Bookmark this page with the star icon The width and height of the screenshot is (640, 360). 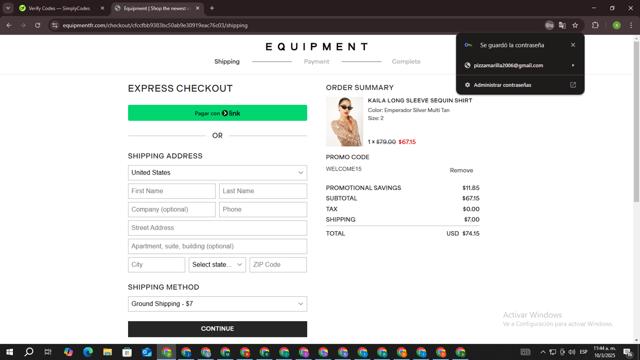[x=575, y=25]
